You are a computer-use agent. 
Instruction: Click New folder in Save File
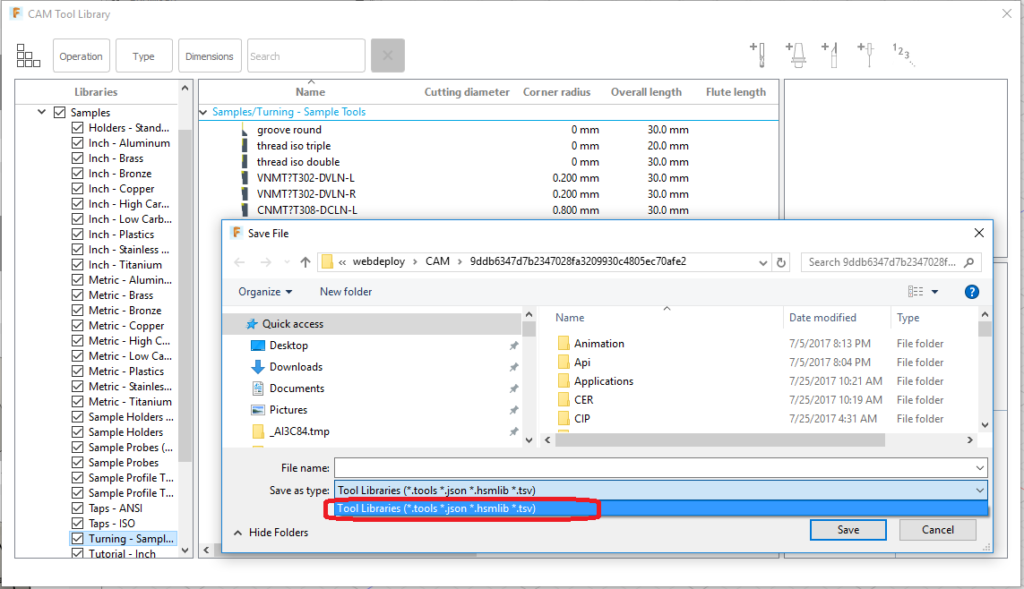(x=345, y=292)
